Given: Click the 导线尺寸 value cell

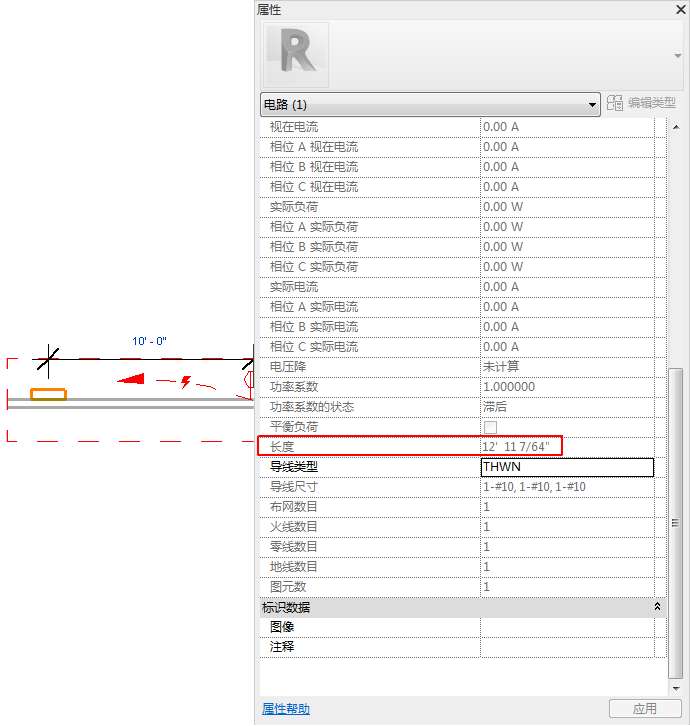Looking at the screenshot, I should (566, 487).
